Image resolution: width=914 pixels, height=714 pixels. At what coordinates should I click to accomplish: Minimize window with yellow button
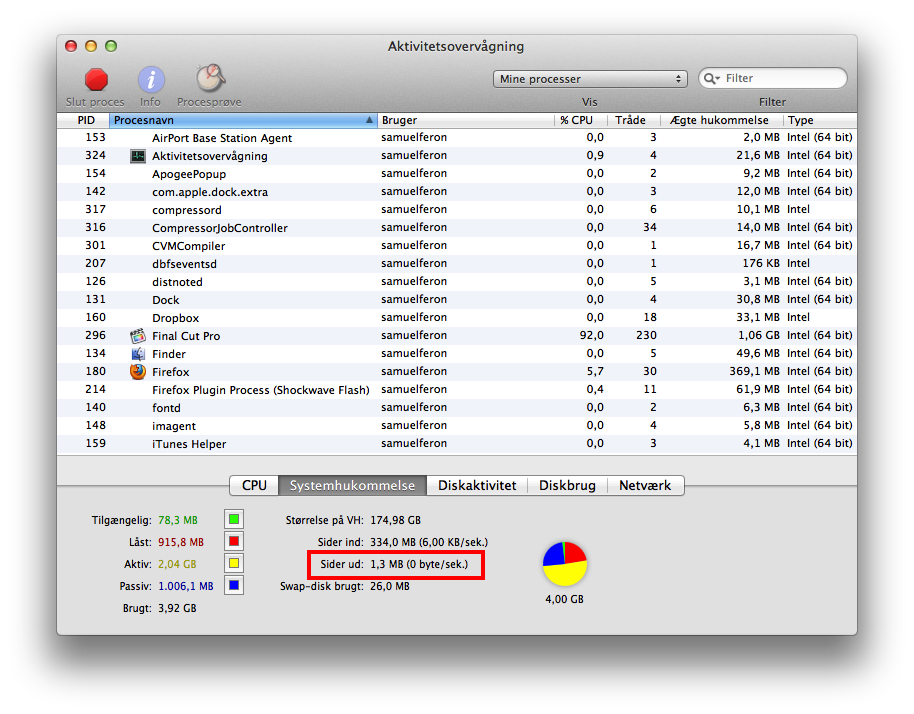click(91, 46)
